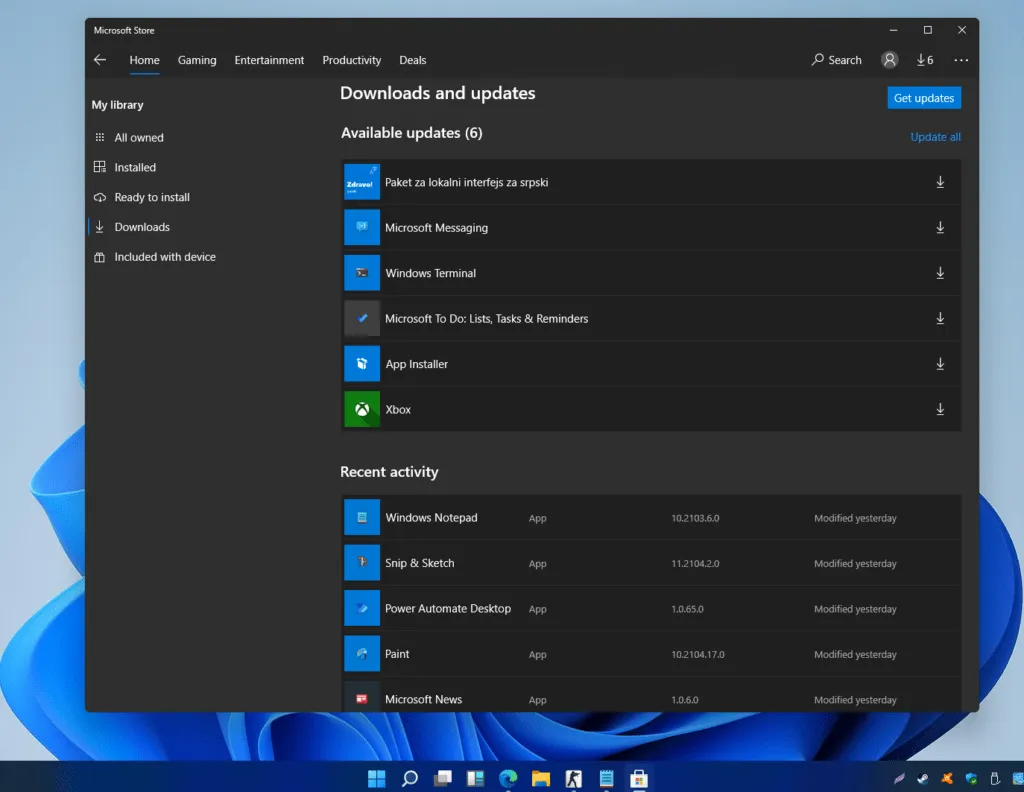The image size is (1024, 792).
Task: Click the Microsoft Messaging app icon
Action: tap(362, 227)
